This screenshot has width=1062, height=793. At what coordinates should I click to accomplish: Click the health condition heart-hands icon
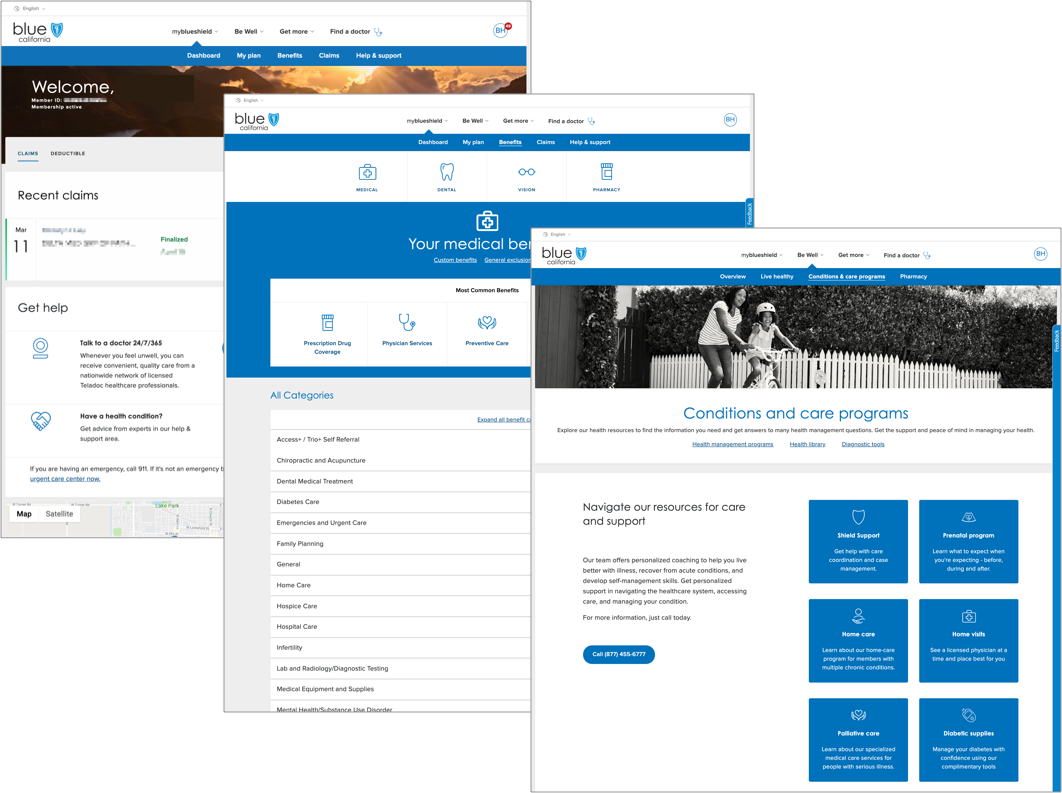coord(41,421)
